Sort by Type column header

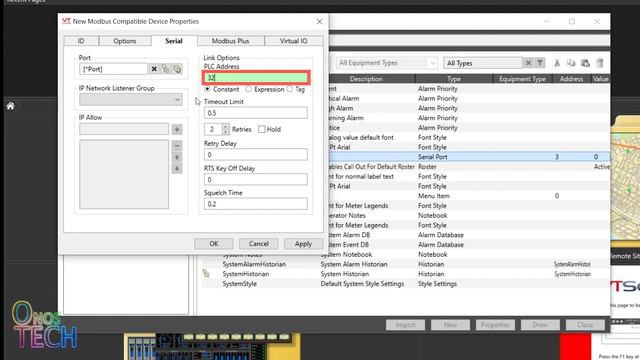click(454, 79)
